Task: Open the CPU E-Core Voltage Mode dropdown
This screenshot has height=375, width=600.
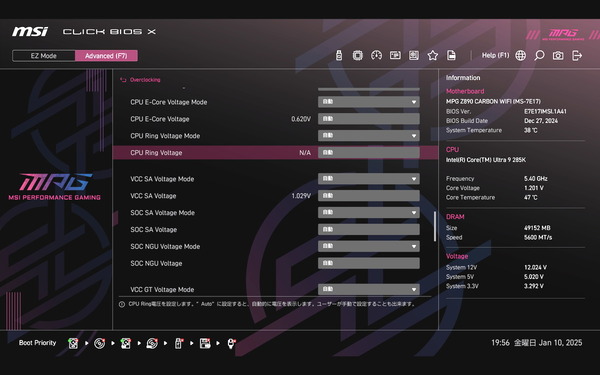Action: 368,102
